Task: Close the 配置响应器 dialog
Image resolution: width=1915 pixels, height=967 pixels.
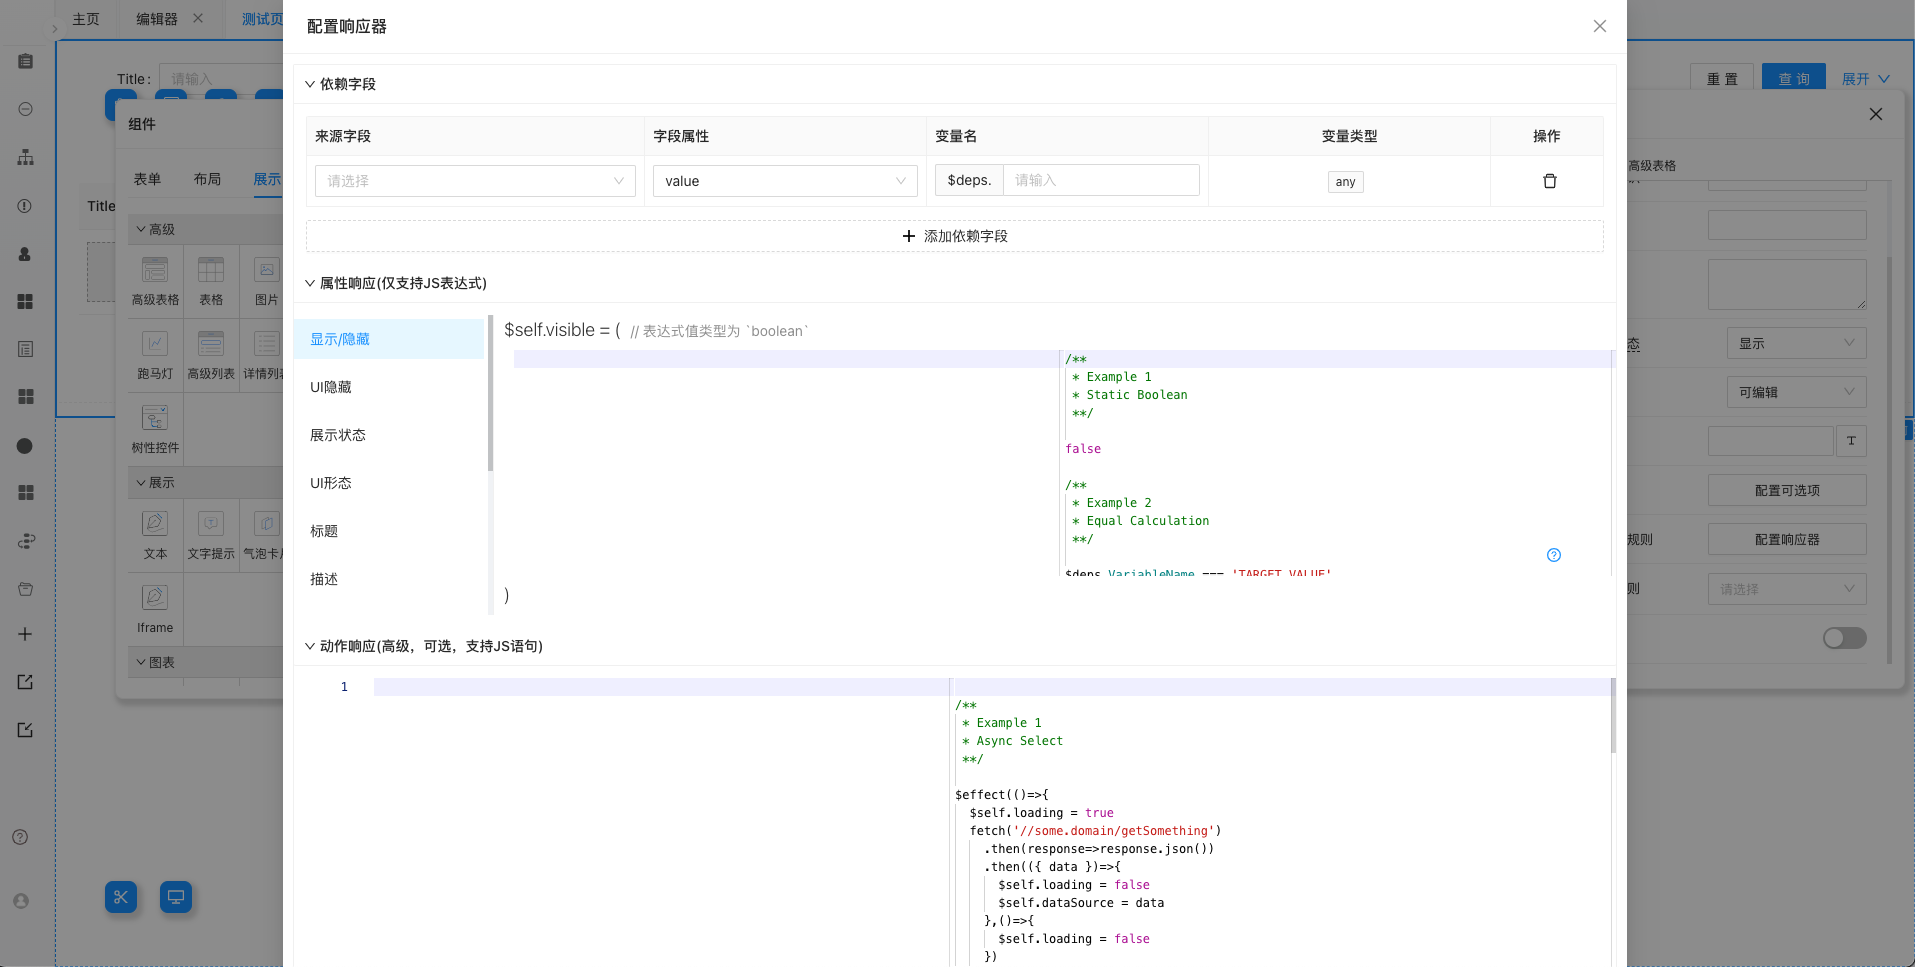Action: click(x=1600, y=26)
